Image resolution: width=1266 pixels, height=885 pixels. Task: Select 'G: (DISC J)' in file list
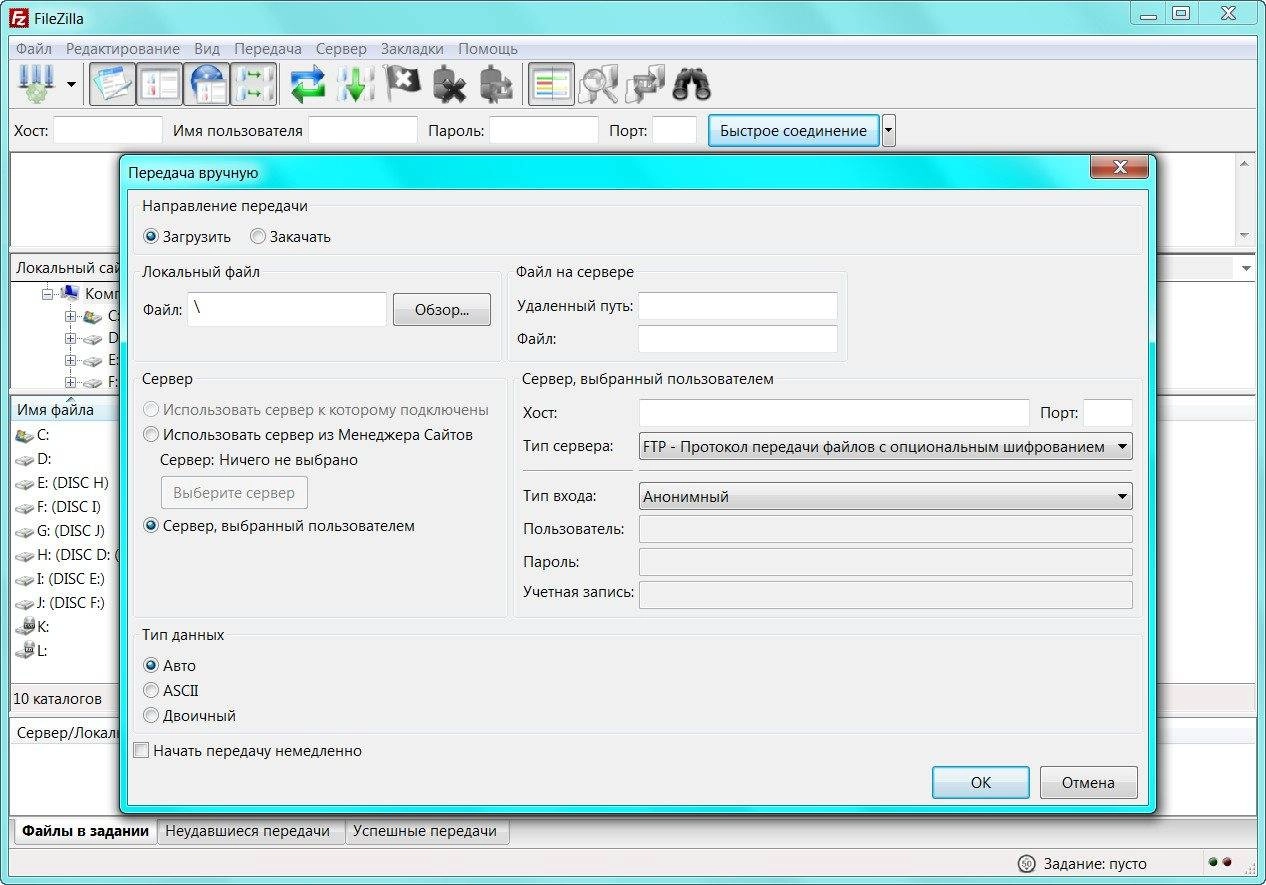[x=60, y=531]
